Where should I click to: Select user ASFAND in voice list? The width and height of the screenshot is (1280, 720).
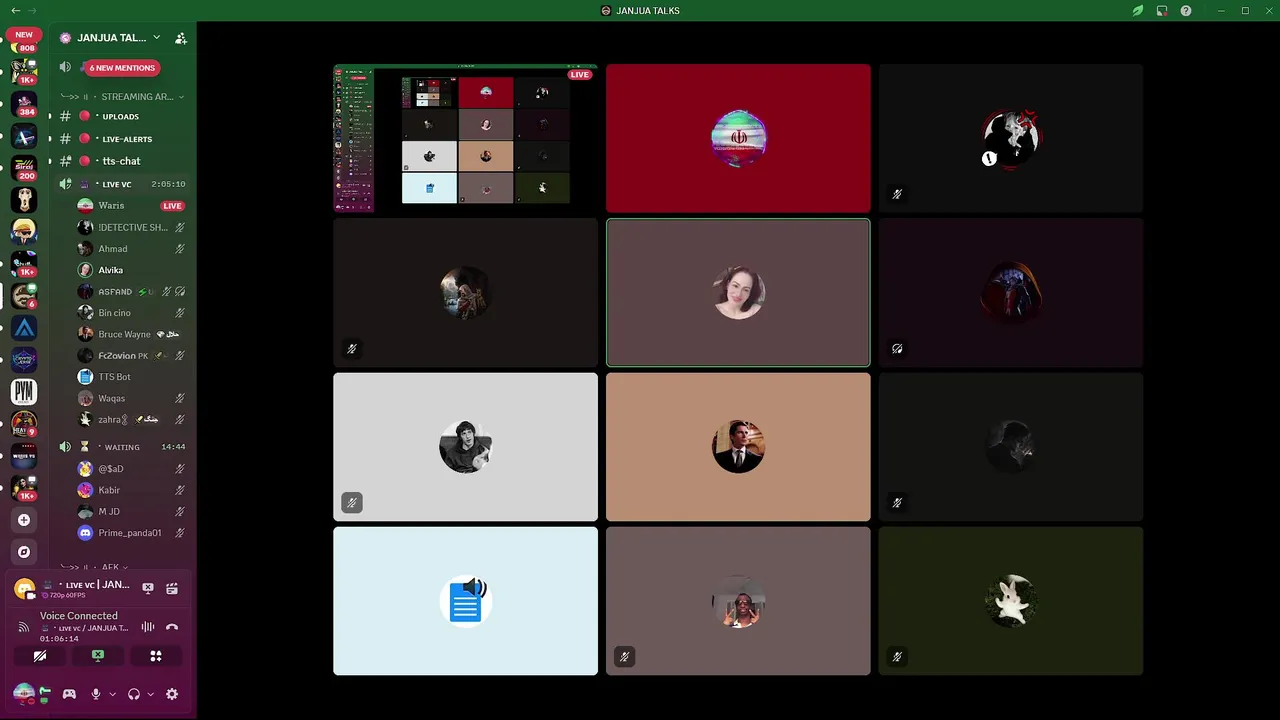[132, 292]
